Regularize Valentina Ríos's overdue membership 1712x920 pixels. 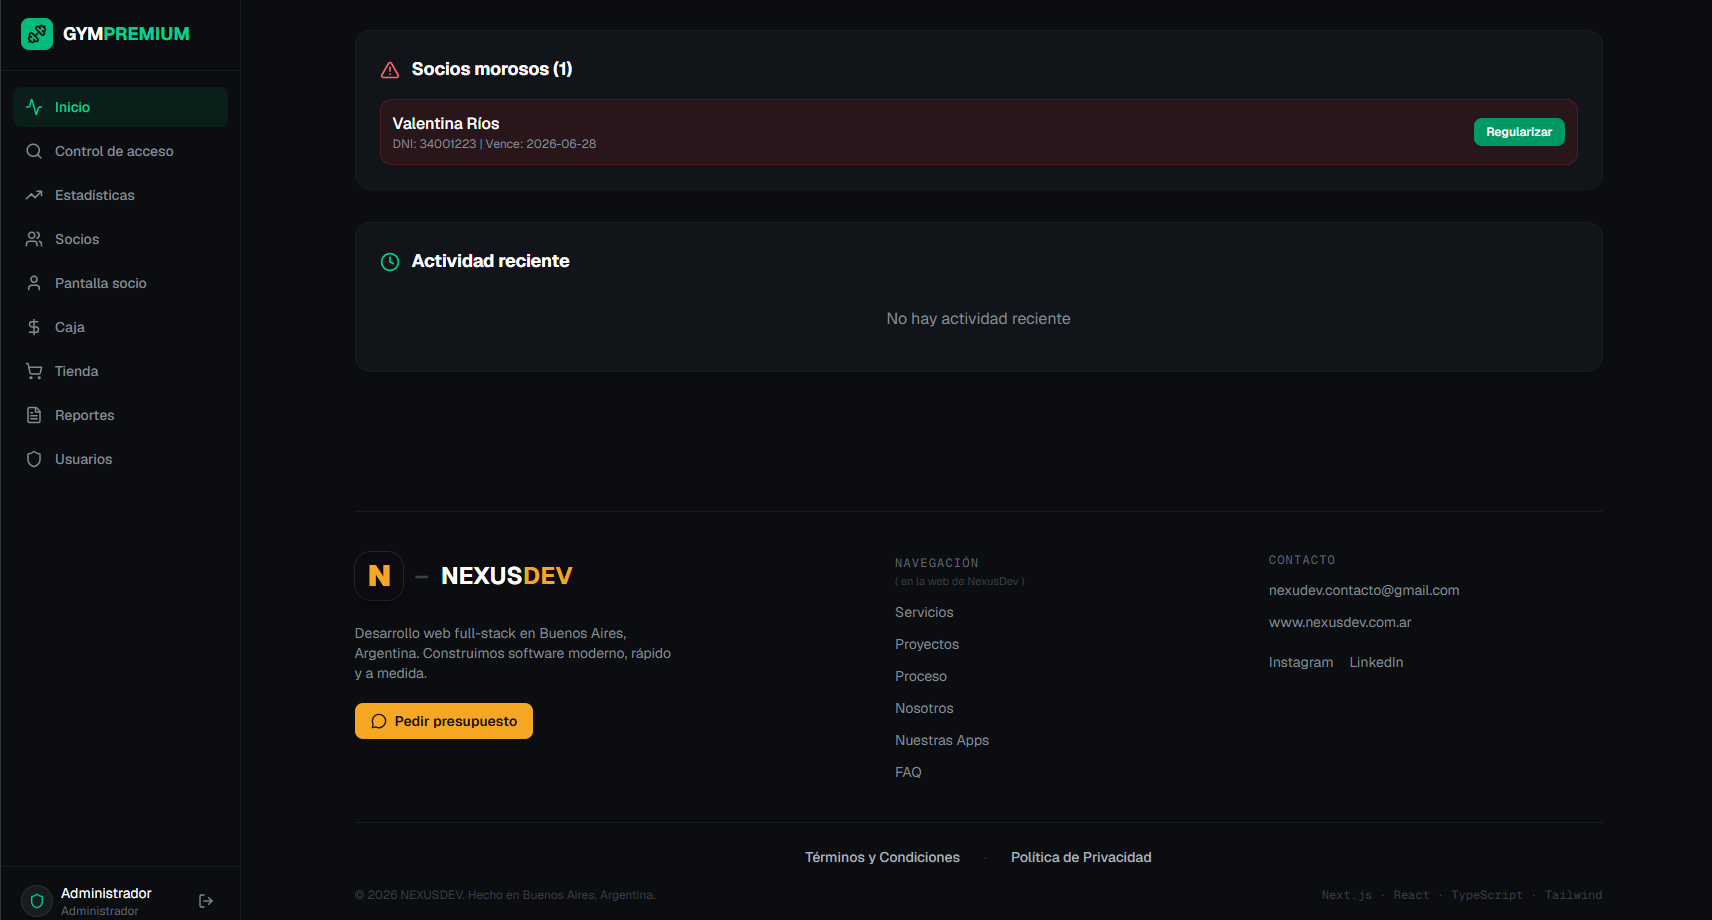tap(1519, 132)
